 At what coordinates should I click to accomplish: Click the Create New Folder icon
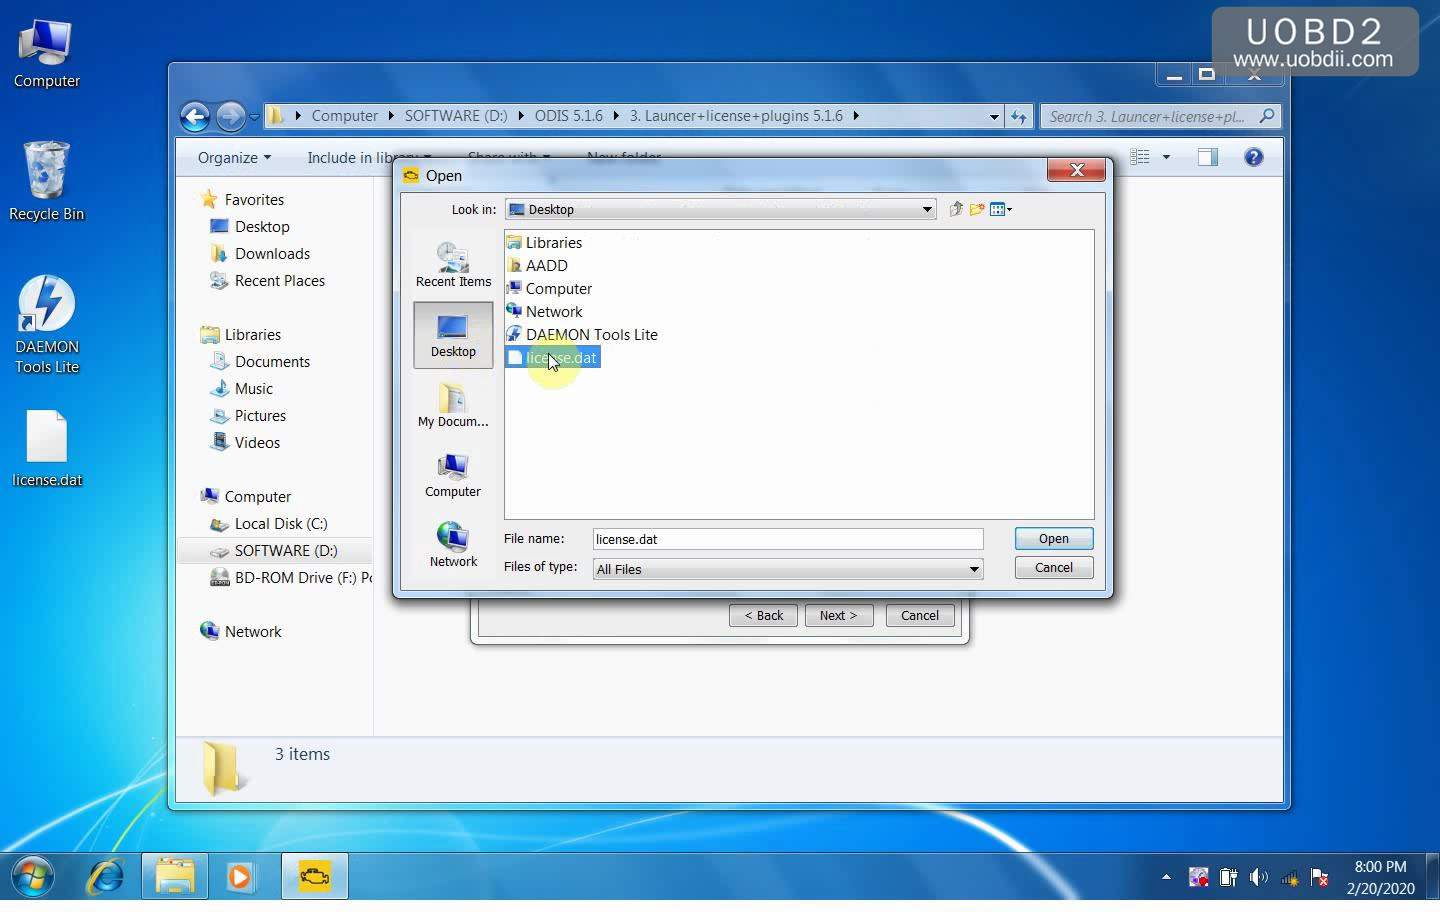pyautogui.click(x=977, y=209)
